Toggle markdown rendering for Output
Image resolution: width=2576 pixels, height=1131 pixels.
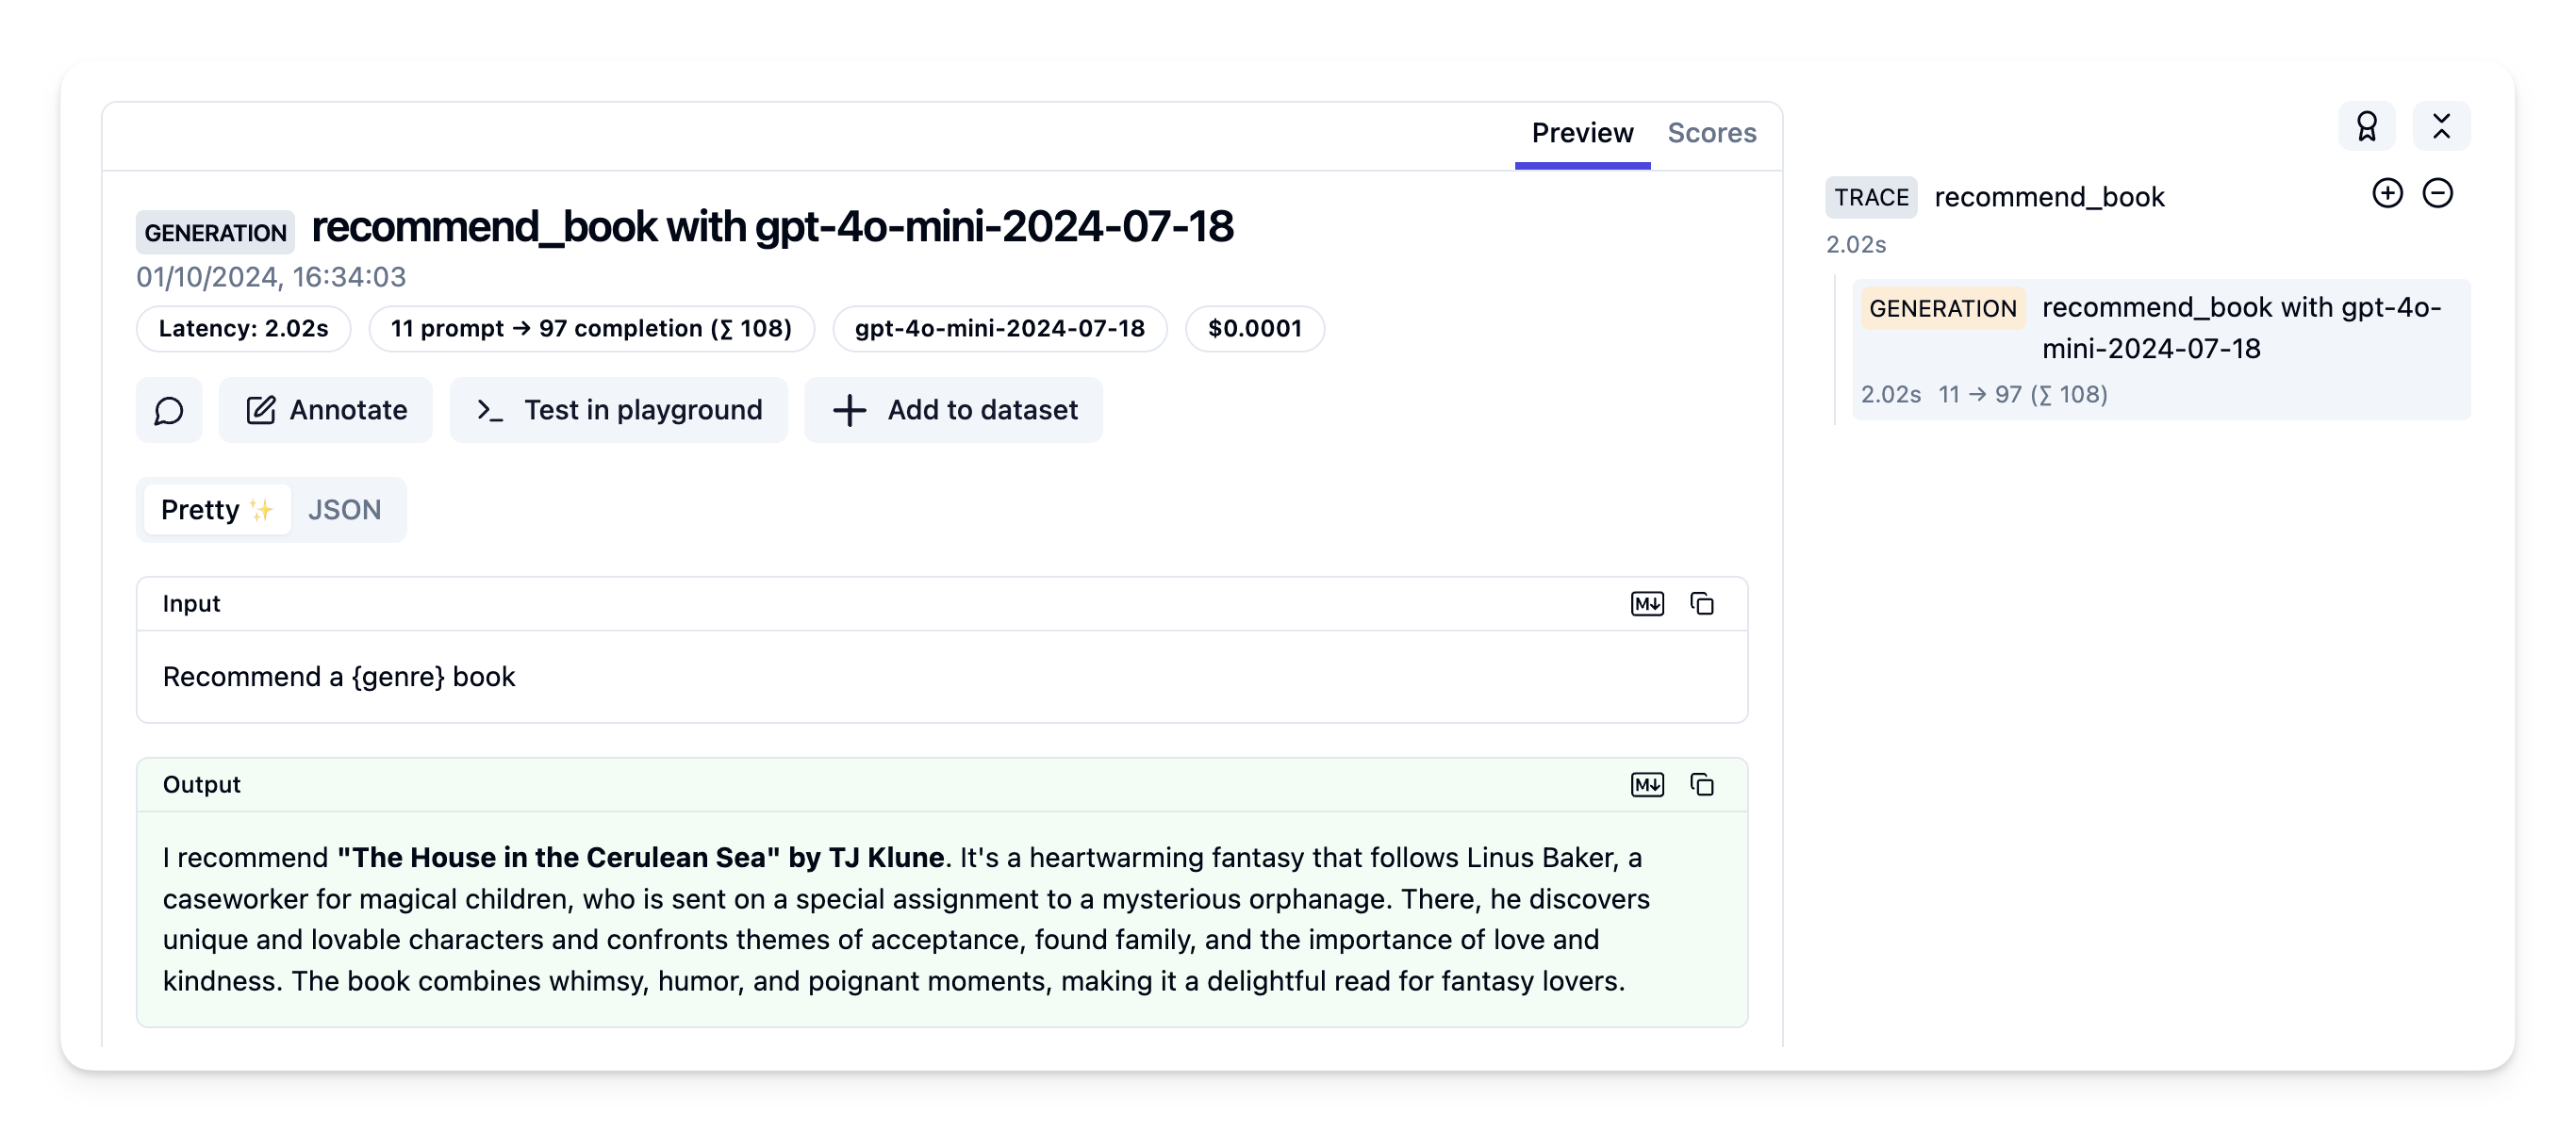click(1647, 785)
